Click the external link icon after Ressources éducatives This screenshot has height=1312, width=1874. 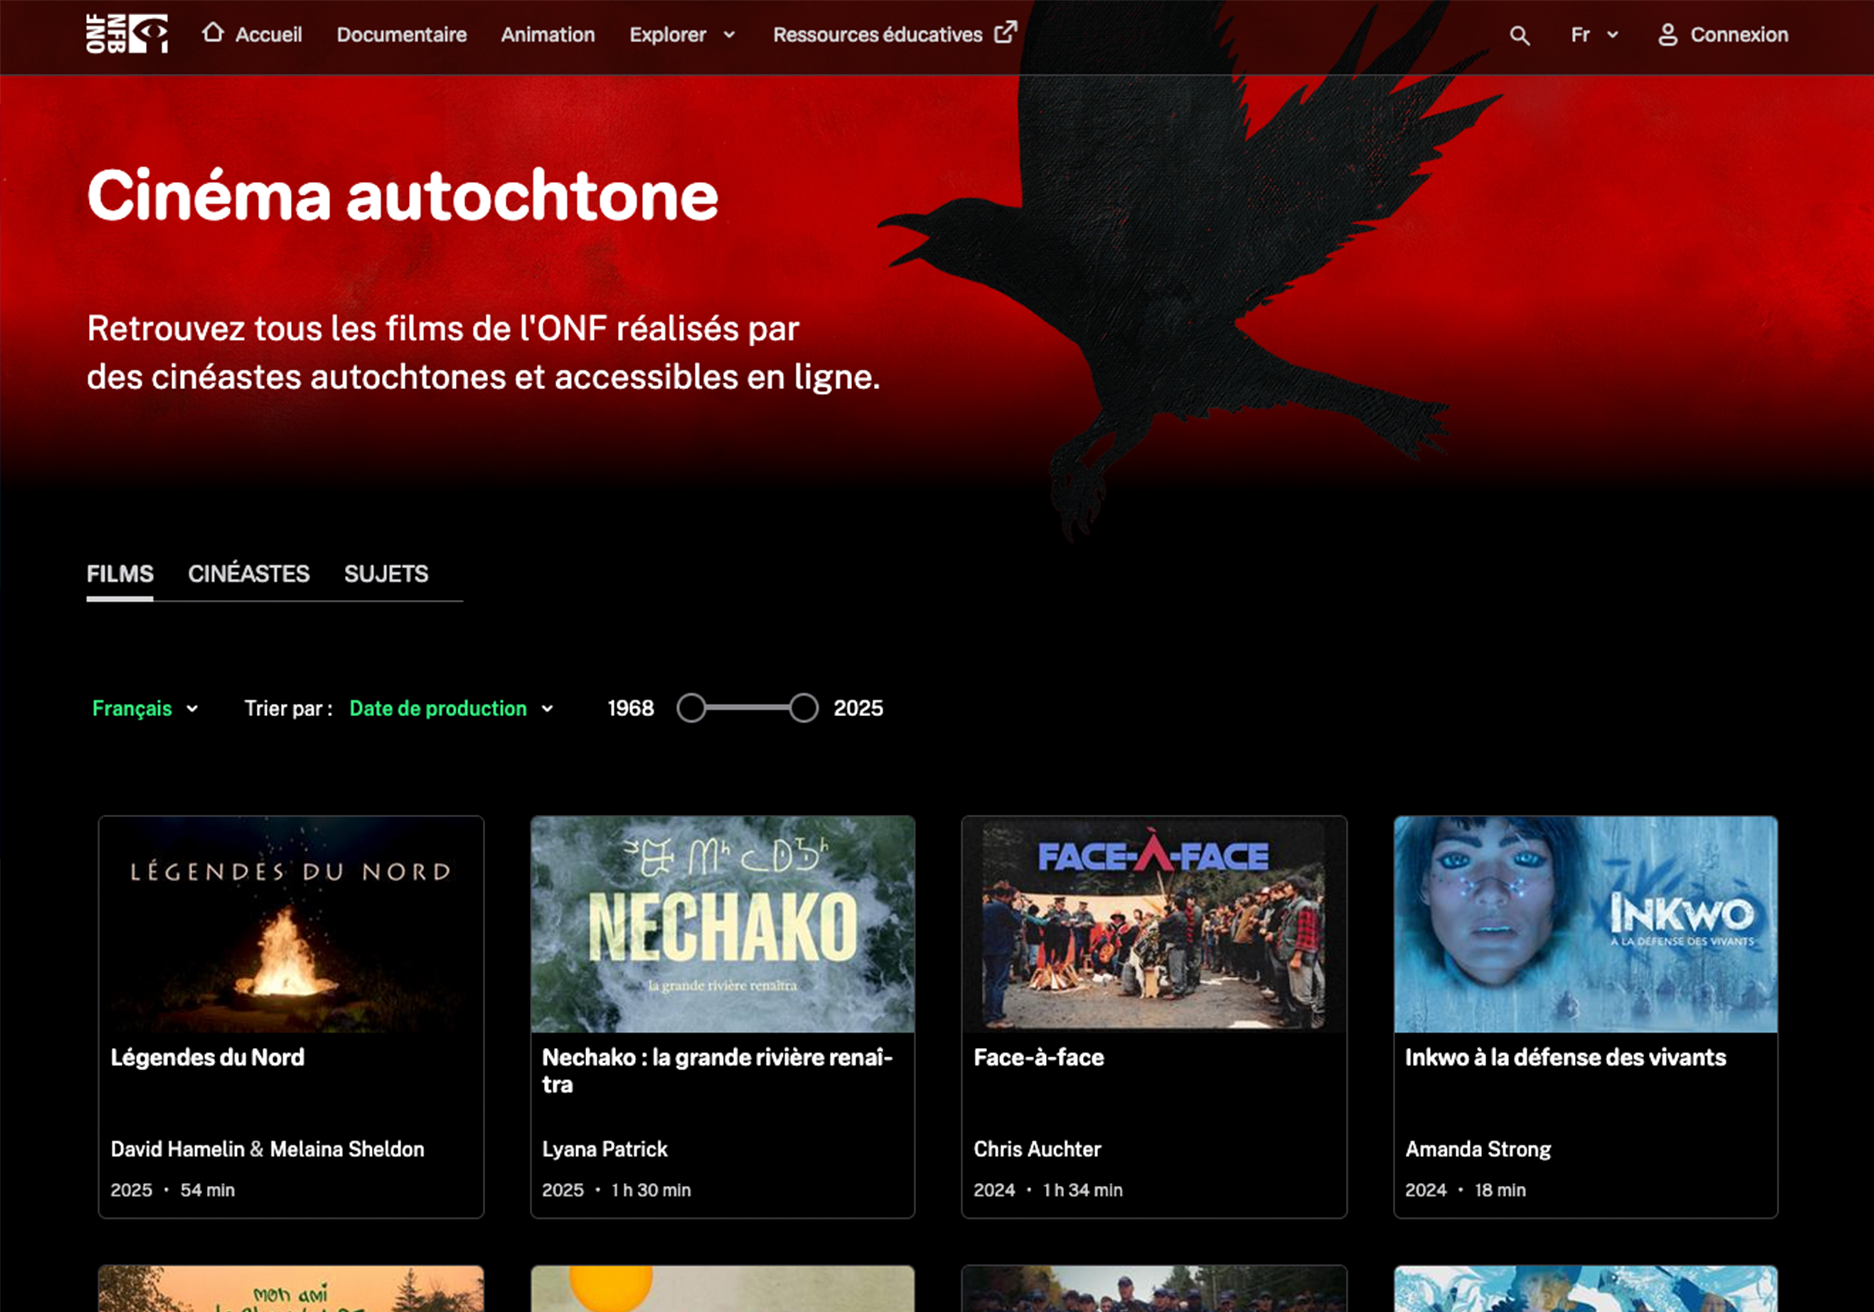pyautogui.click(x=1006, y=33)
